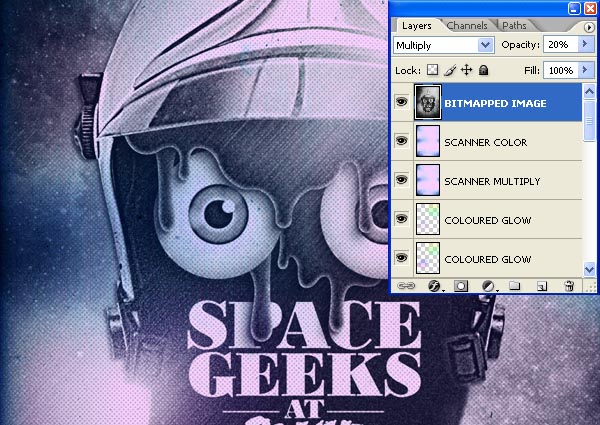Screen dimensions: 600x425
Task: Switch to the Paths tab
Action: (514, 26)
